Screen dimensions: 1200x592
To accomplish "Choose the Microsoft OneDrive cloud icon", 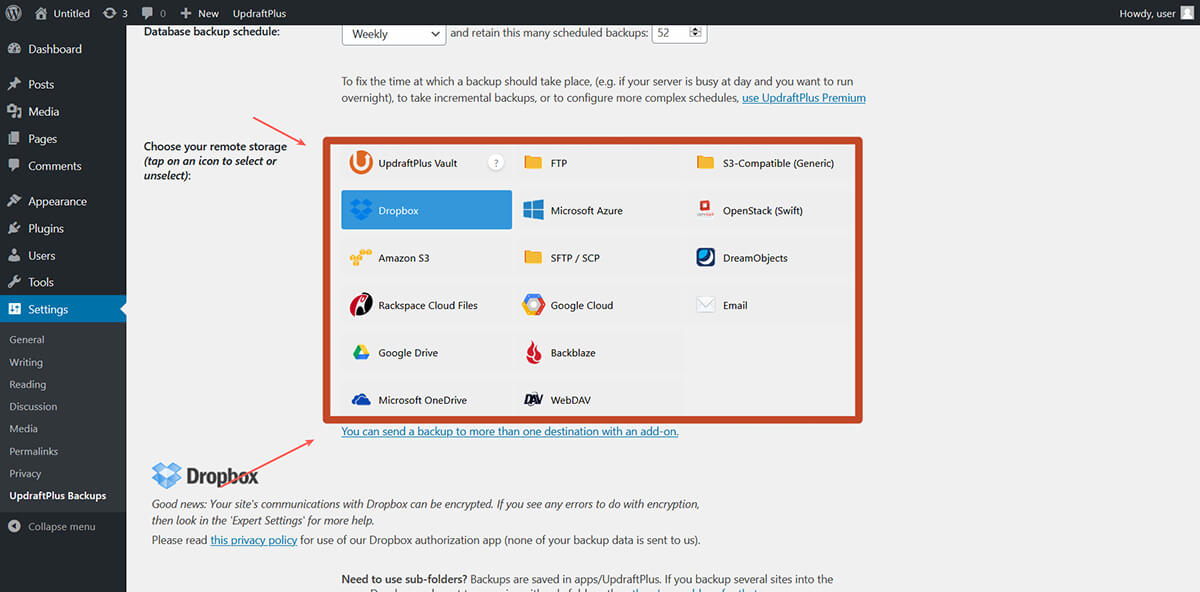I will click(x=360, y=400).
